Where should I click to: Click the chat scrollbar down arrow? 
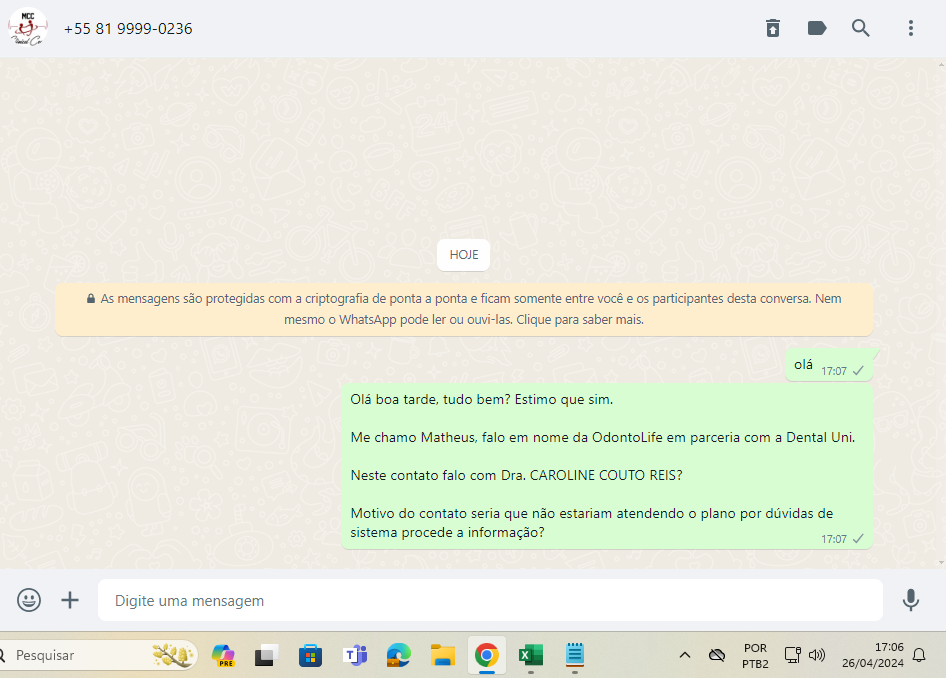click(941, 563)
